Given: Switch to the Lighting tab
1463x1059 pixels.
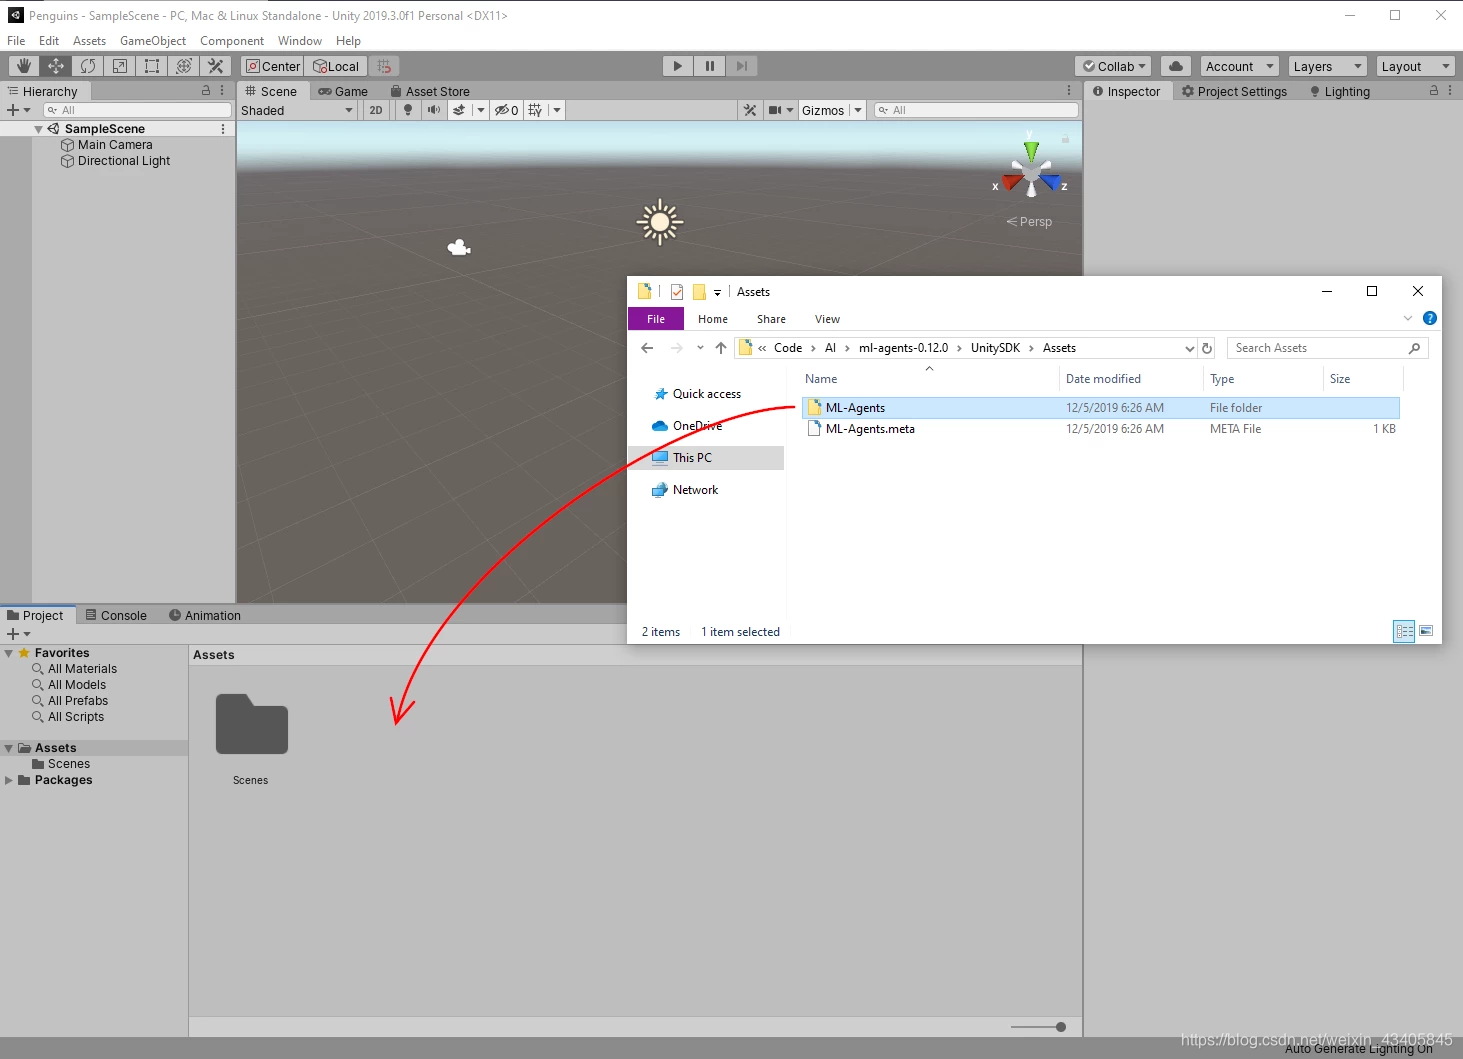Looking at the screenshot, I should click(1340, 91).
